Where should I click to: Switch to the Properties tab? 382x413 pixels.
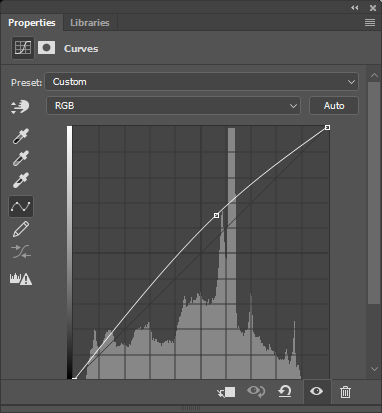tap(32, 23)
